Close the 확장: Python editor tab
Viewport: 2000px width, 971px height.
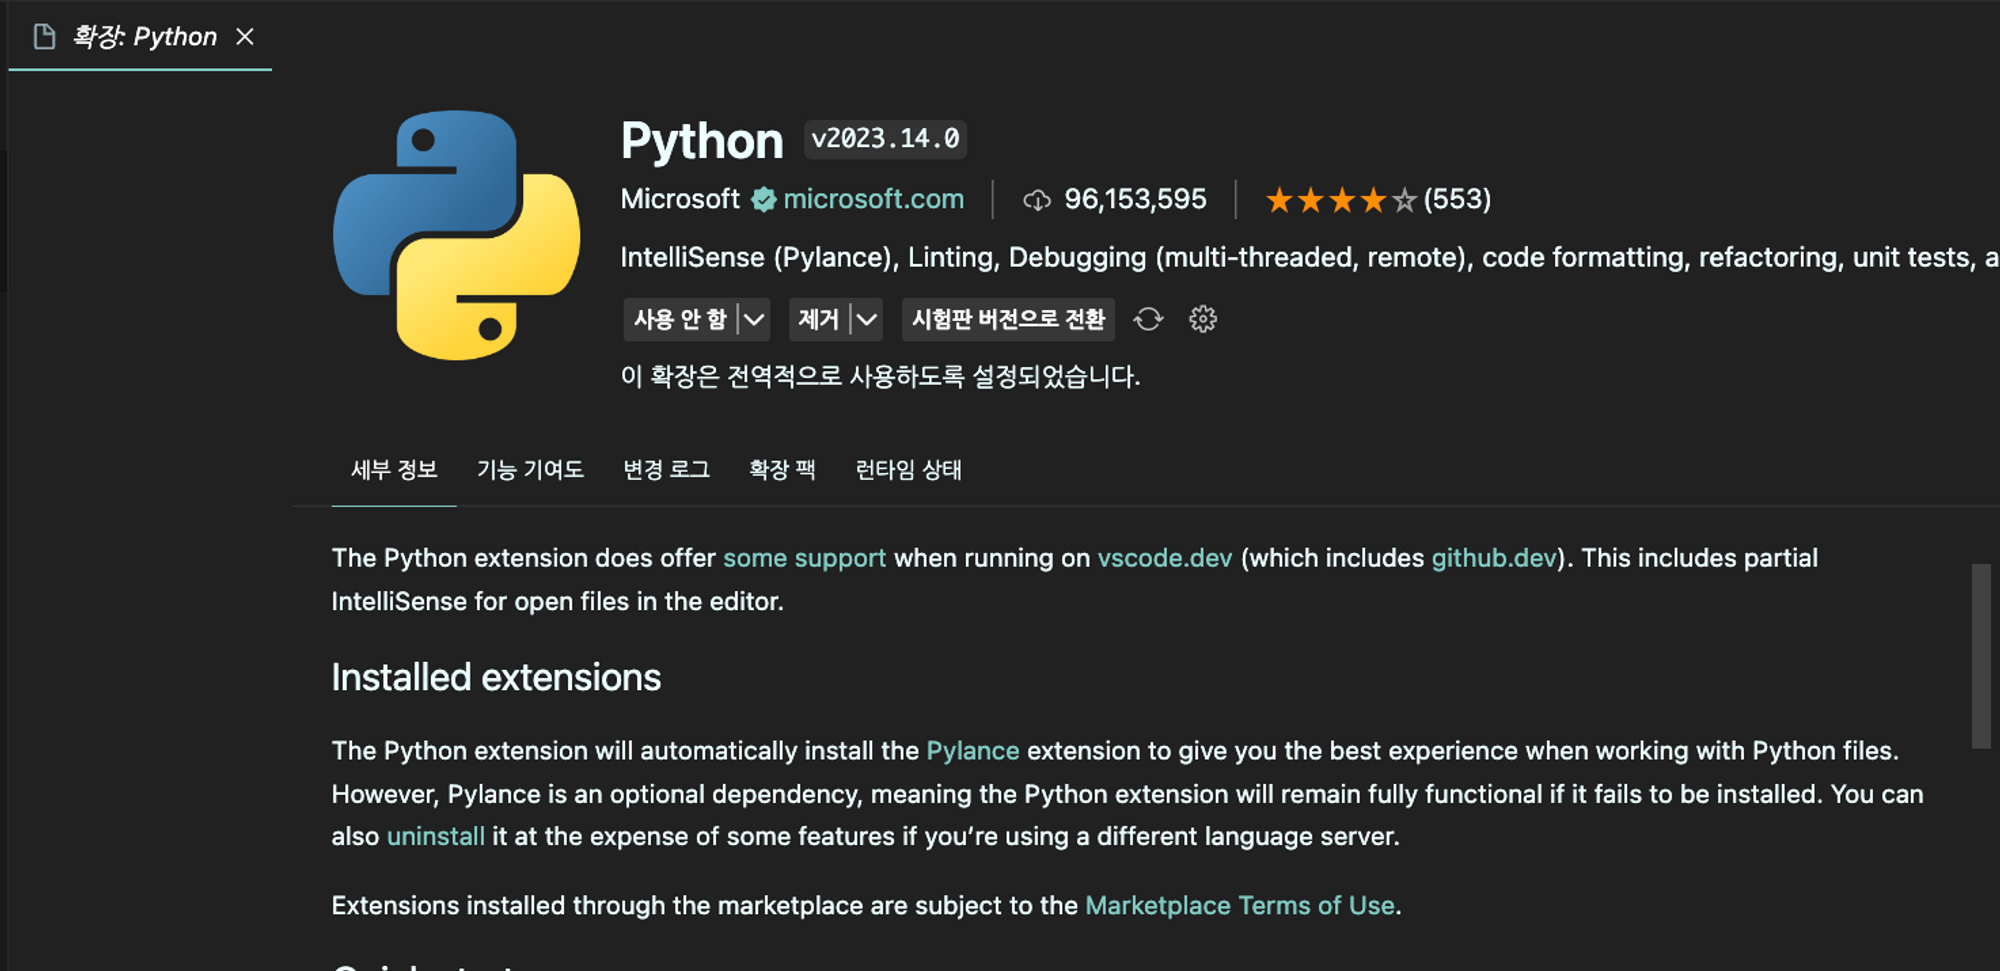coord(245,37)
